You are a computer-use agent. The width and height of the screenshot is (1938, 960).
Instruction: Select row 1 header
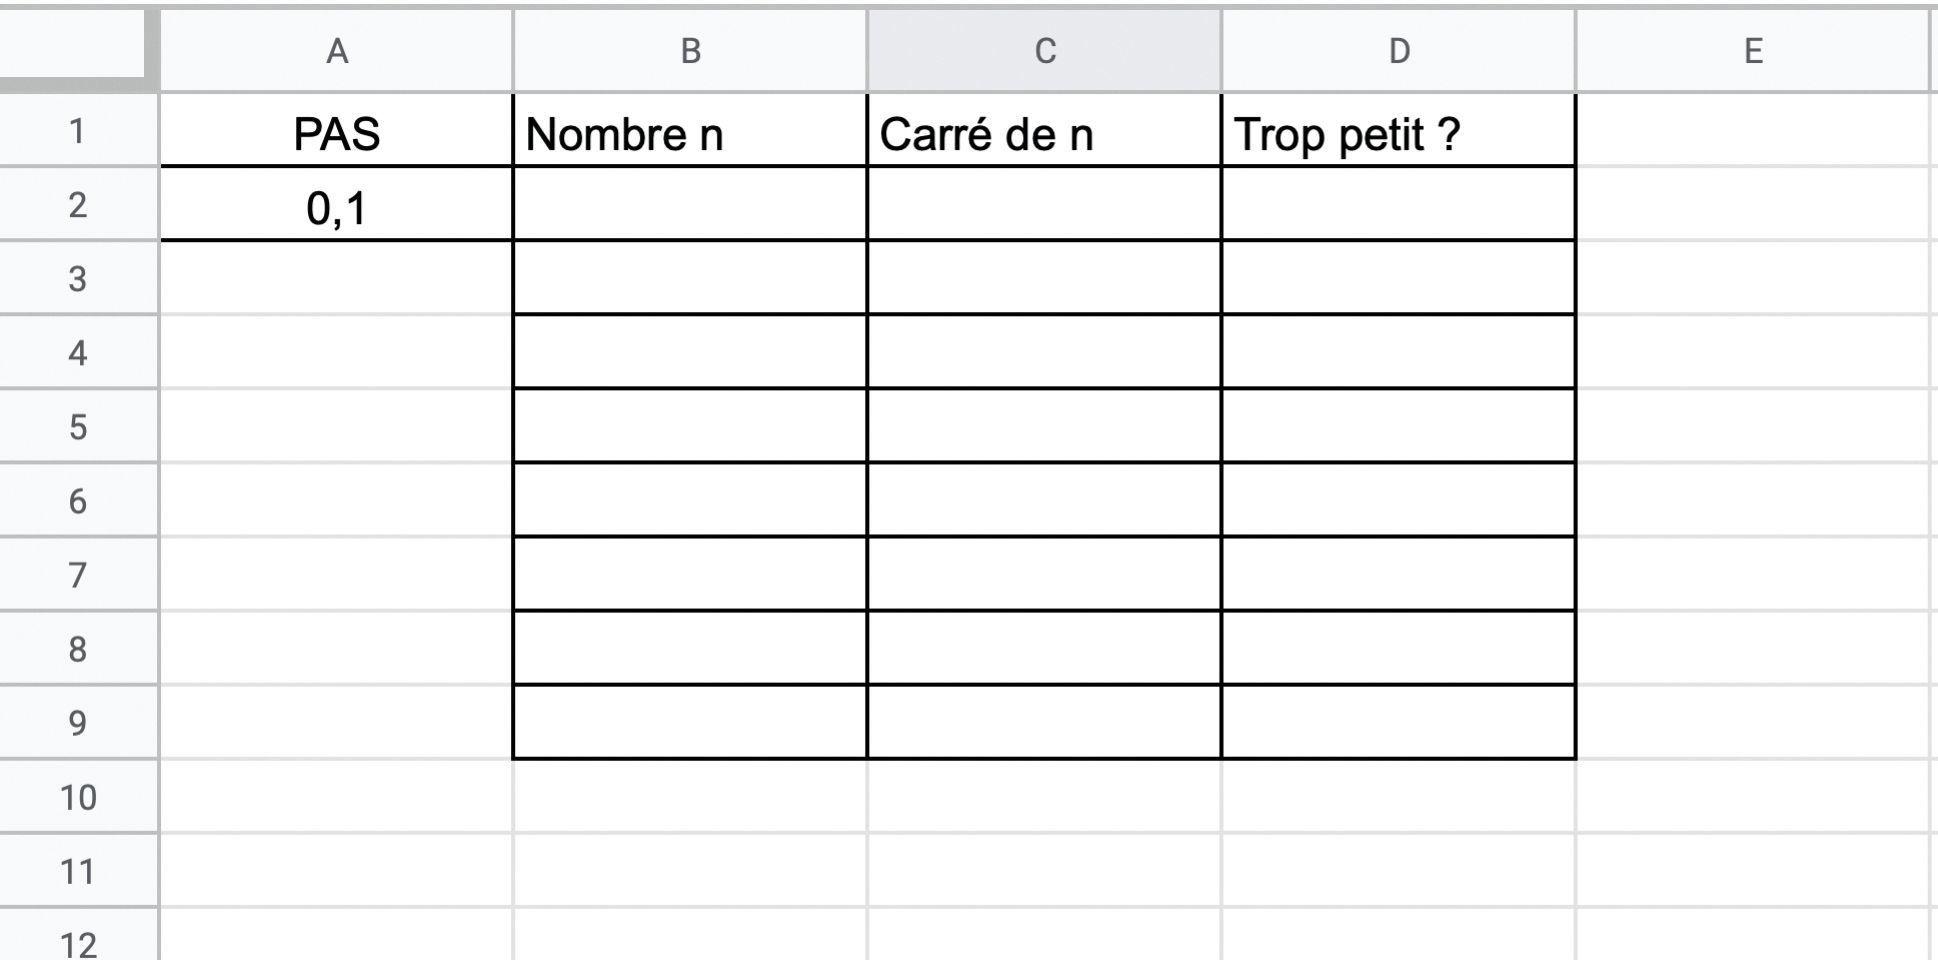77,131
